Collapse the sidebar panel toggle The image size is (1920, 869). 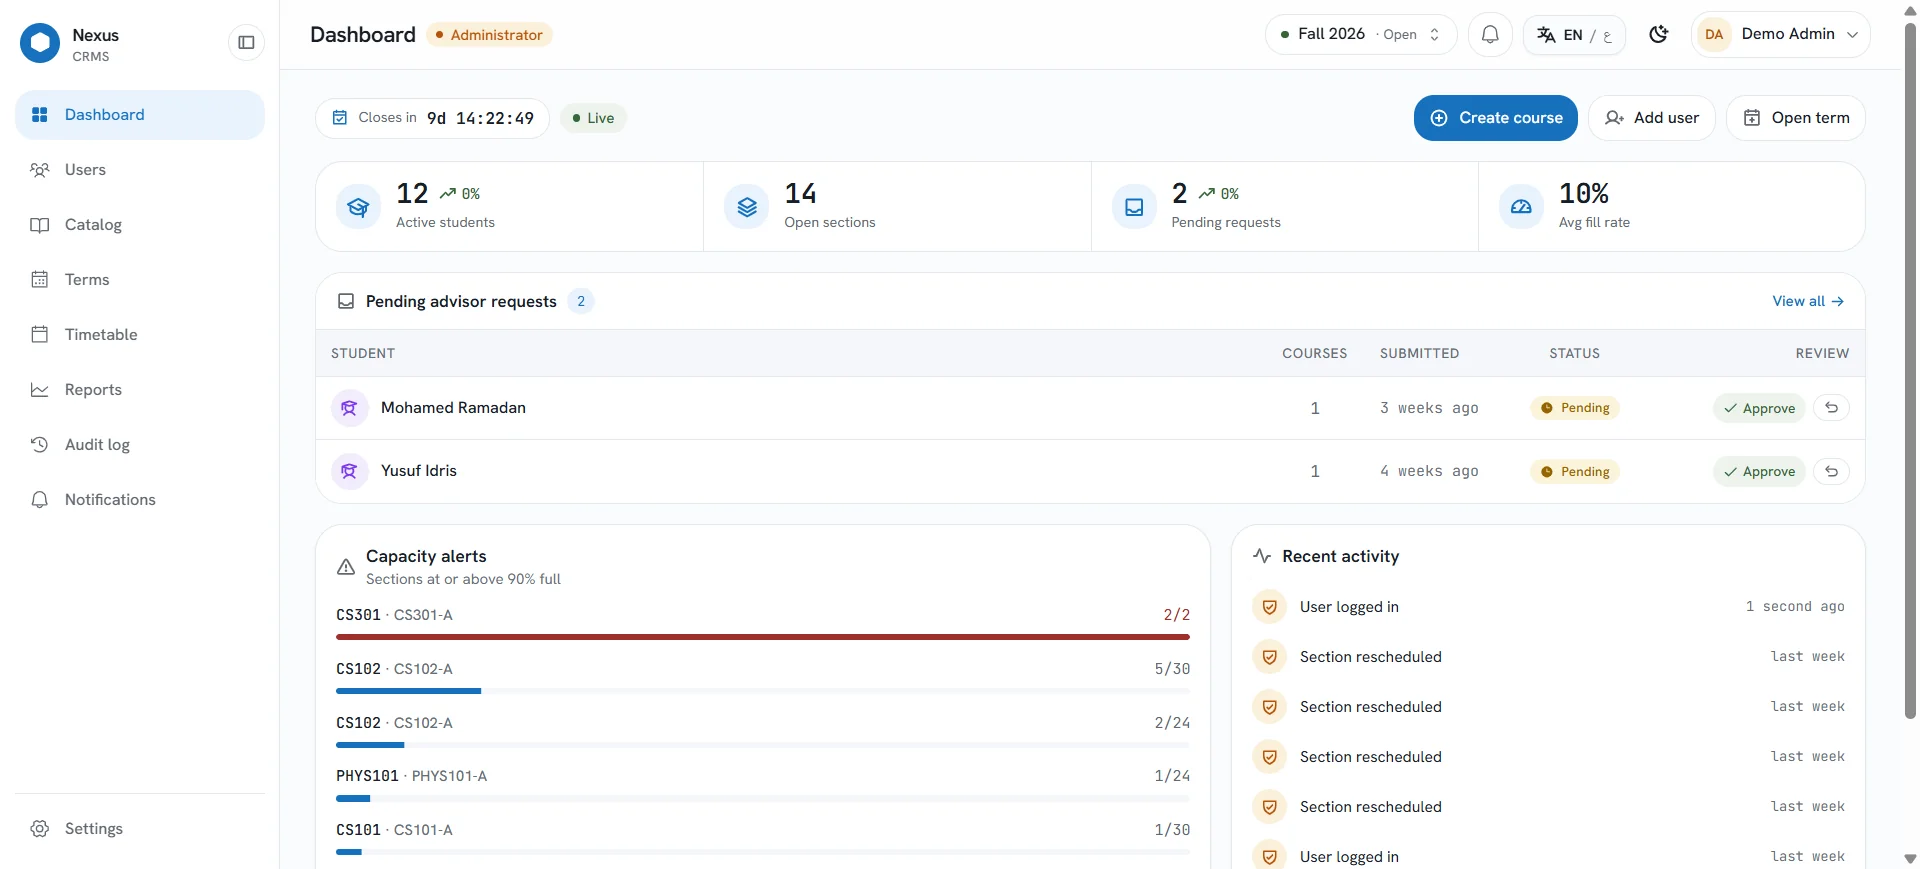[246, 42]
